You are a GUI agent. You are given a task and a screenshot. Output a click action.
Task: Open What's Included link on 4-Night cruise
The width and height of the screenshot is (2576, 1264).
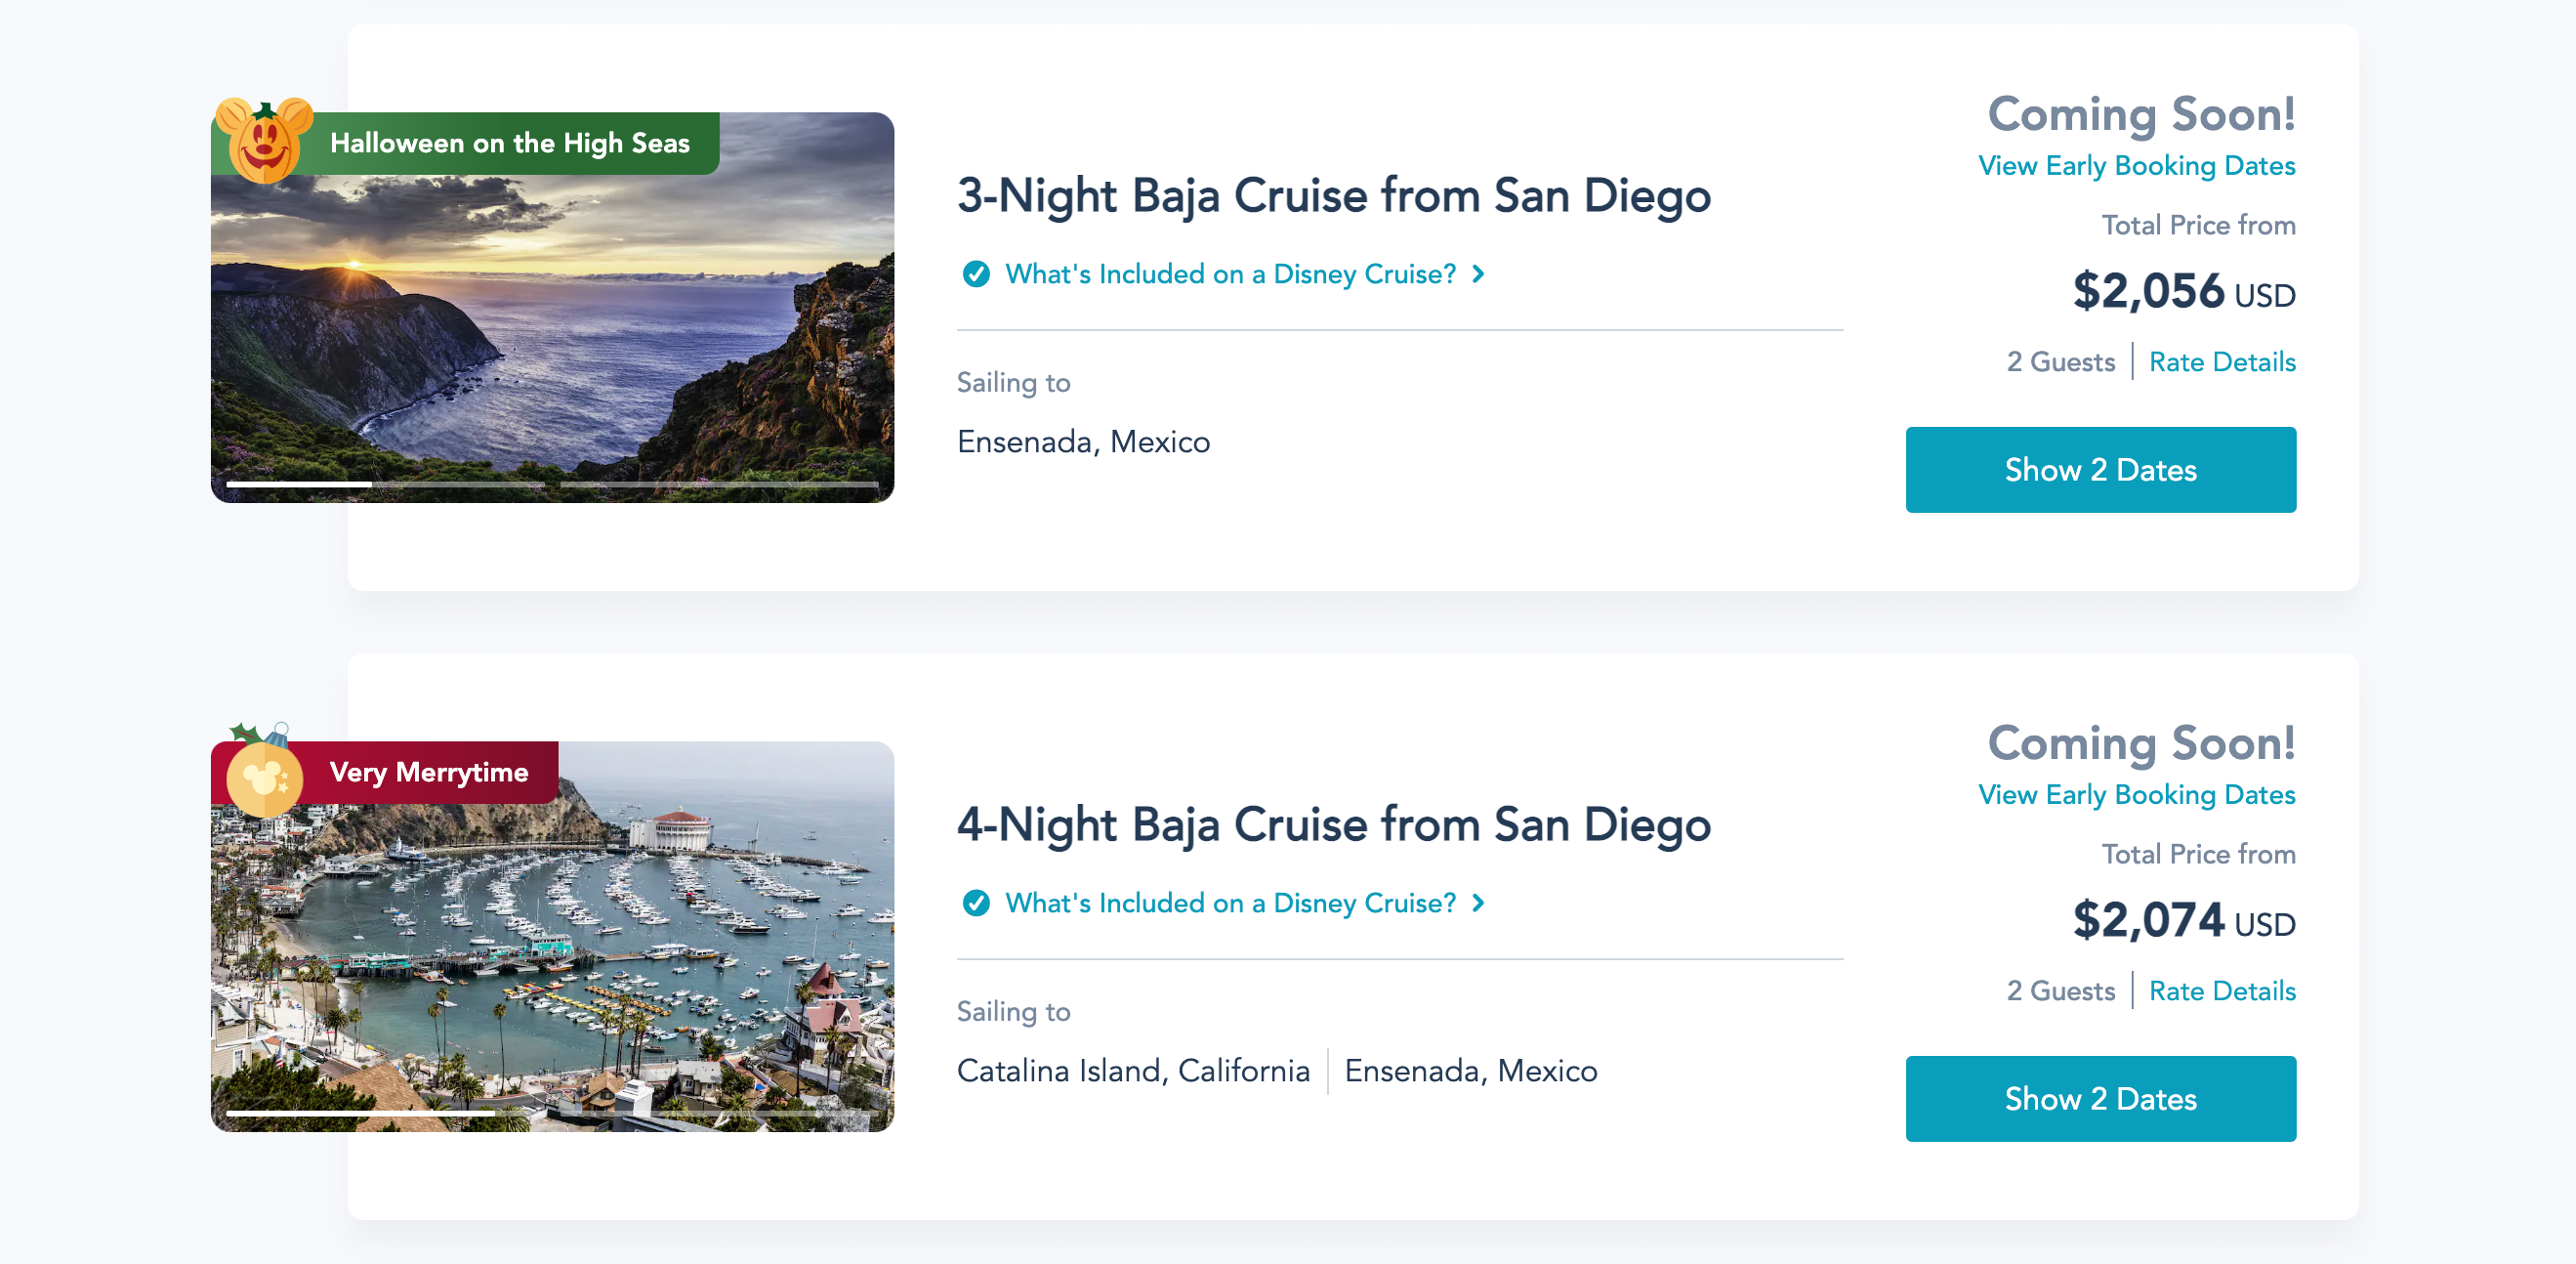click(x=1230, y=903)
